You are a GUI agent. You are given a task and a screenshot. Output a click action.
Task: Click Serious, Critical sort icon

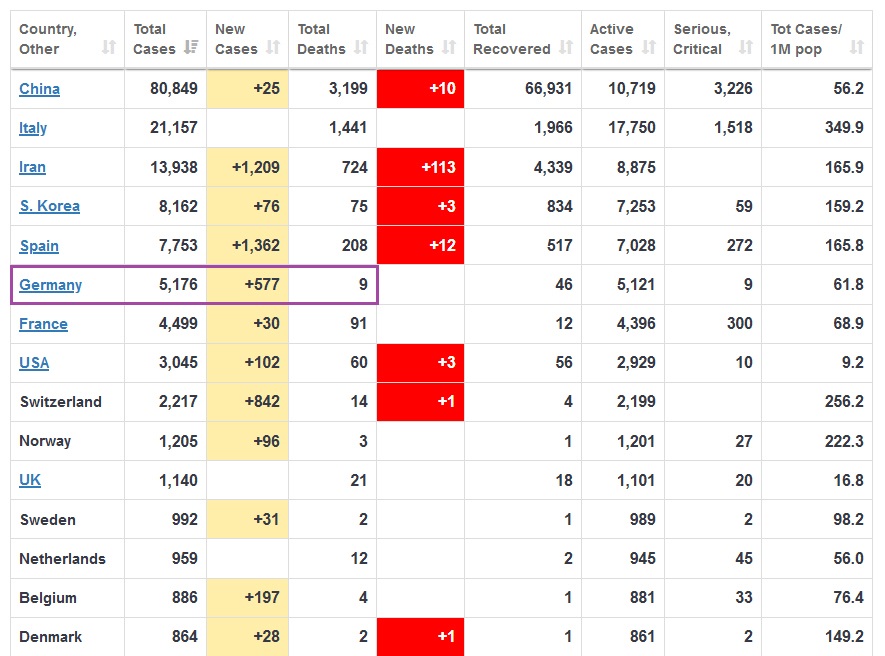tap(745, 48)
